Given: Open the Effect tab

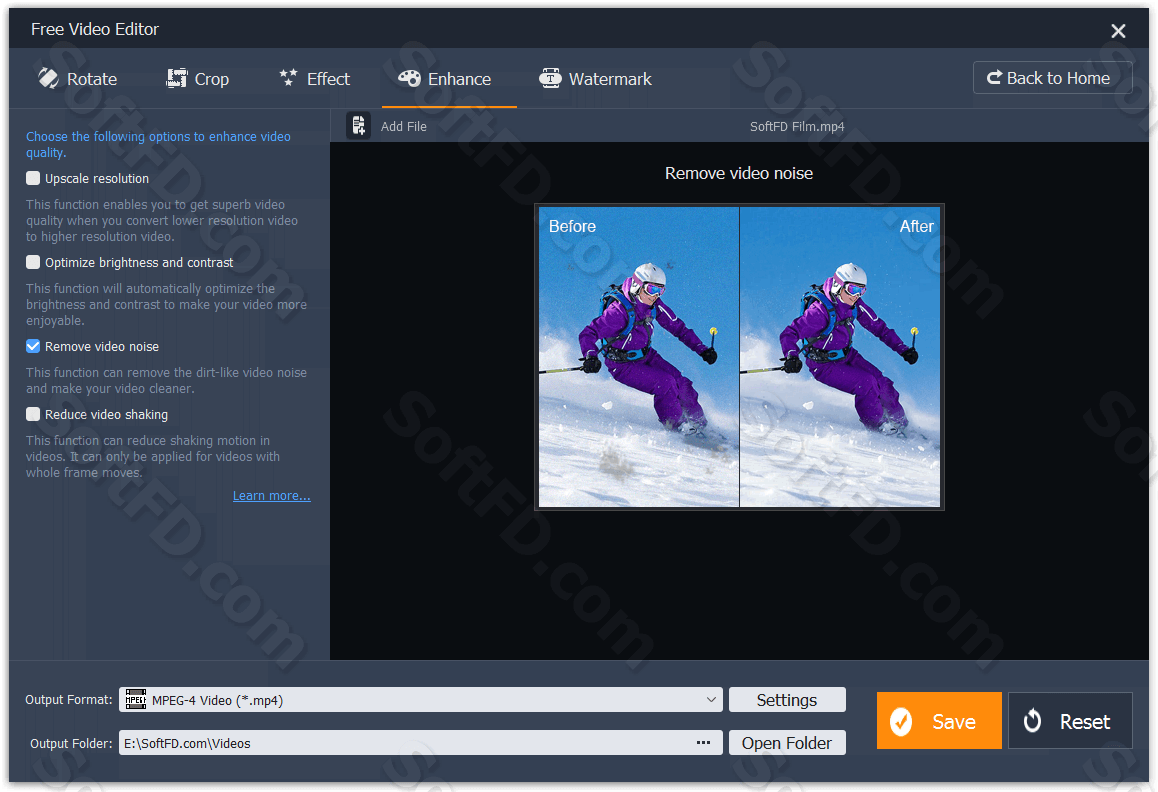Looking at the screenshot, I should [314, 79].
